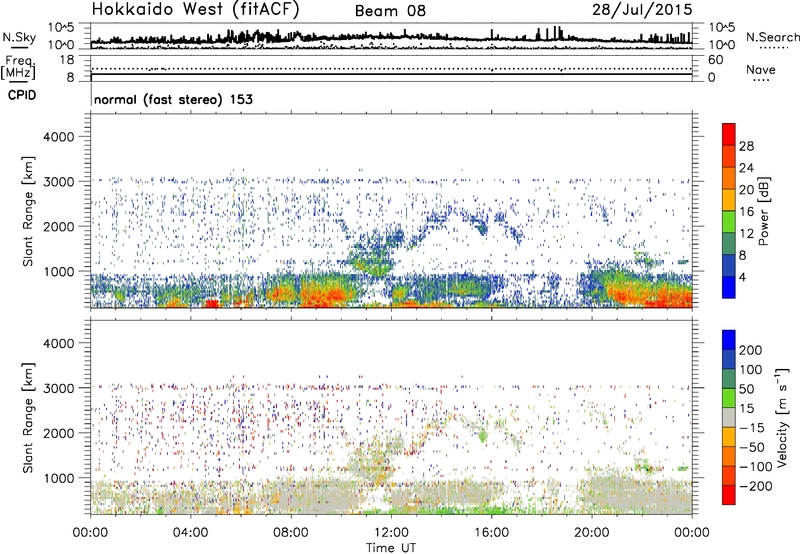Click the '3000' tick on the velocity panel axis
Image resolution: width=800 pixels, height=554 pixels.
tap(59, 388)
